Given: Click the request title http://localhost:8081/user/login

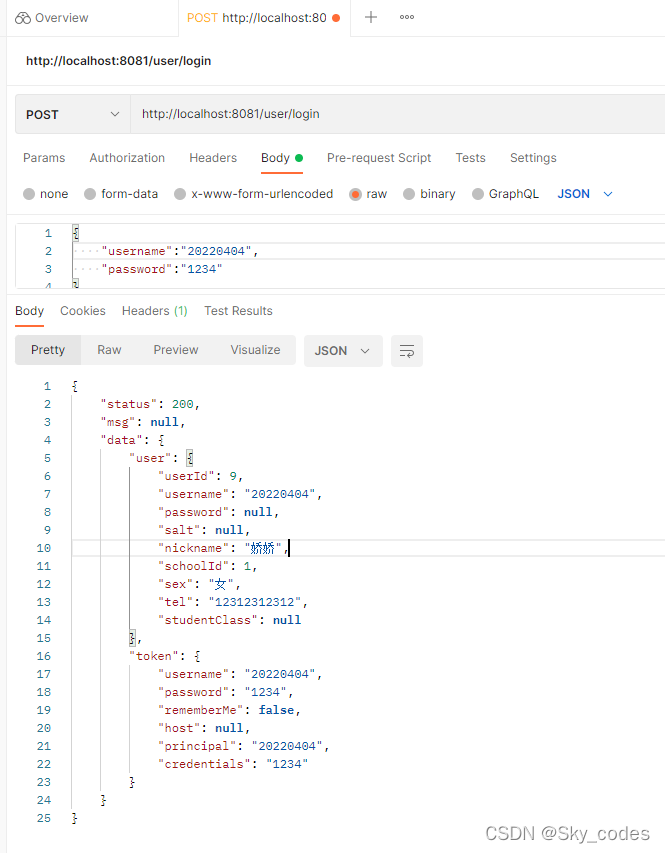Looking at the screenshot, I should [x=119, y=61].
